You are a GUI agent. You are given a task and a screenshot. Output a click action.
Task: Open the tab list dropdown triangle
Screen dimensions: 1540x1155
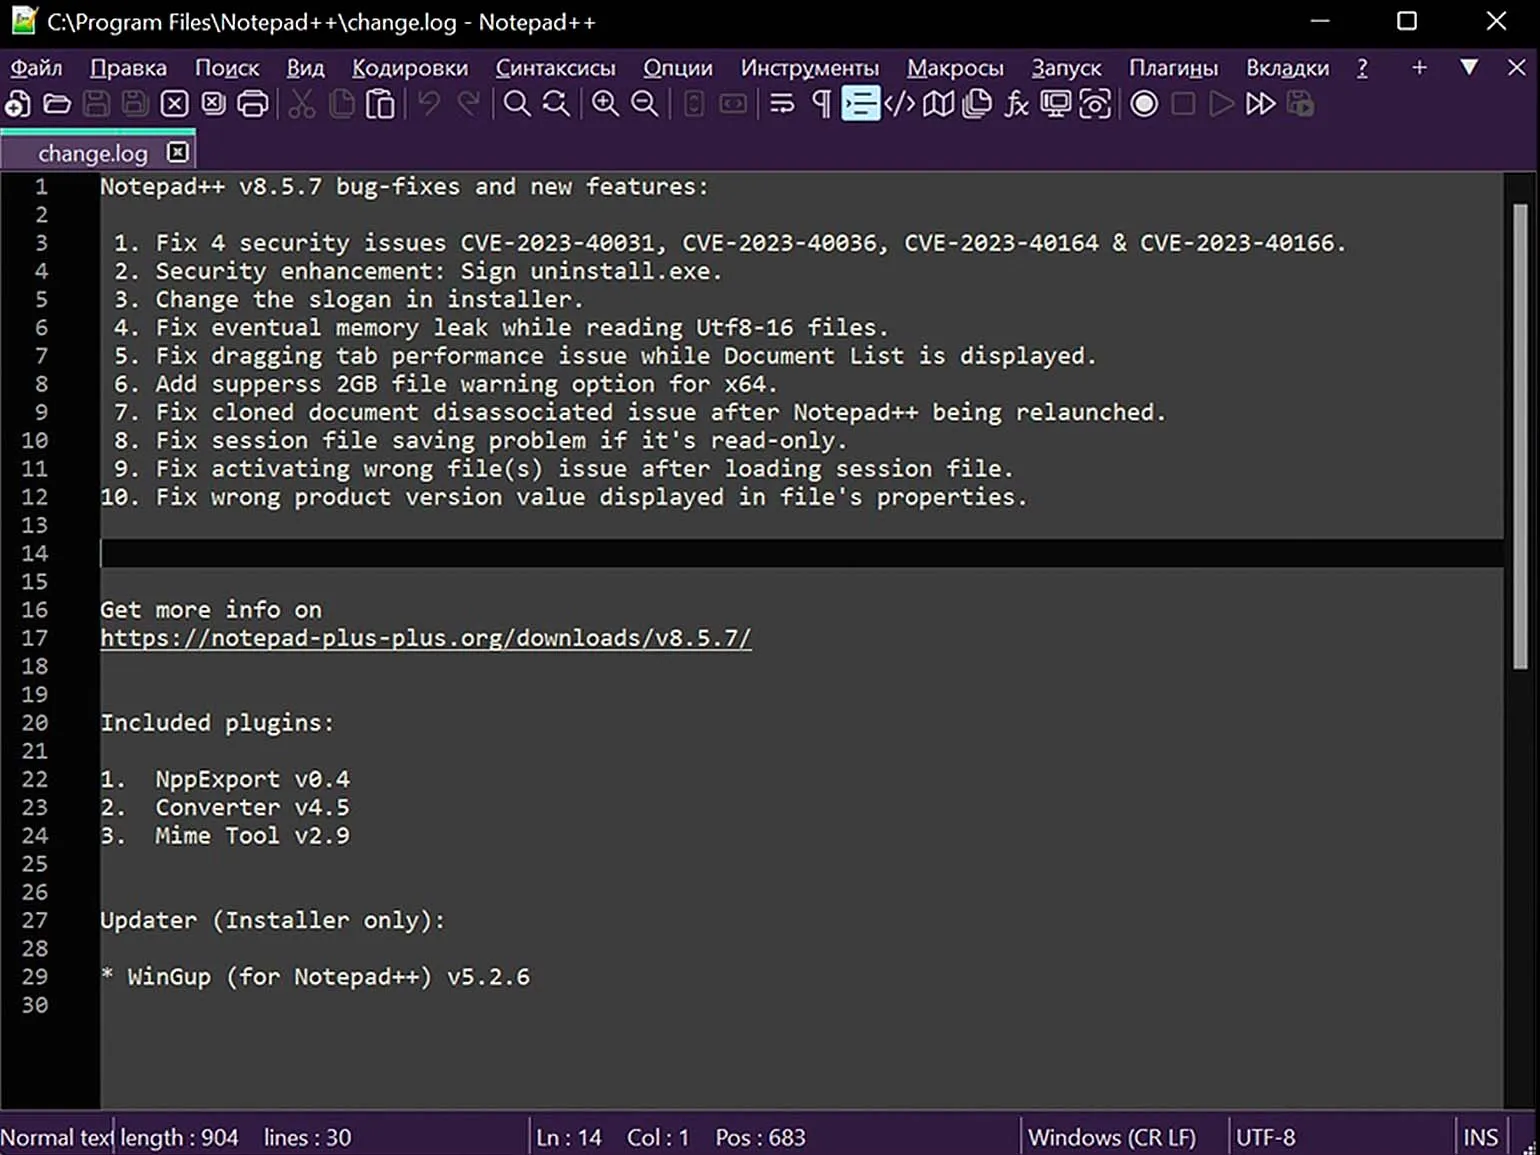tap(1469, 67)
